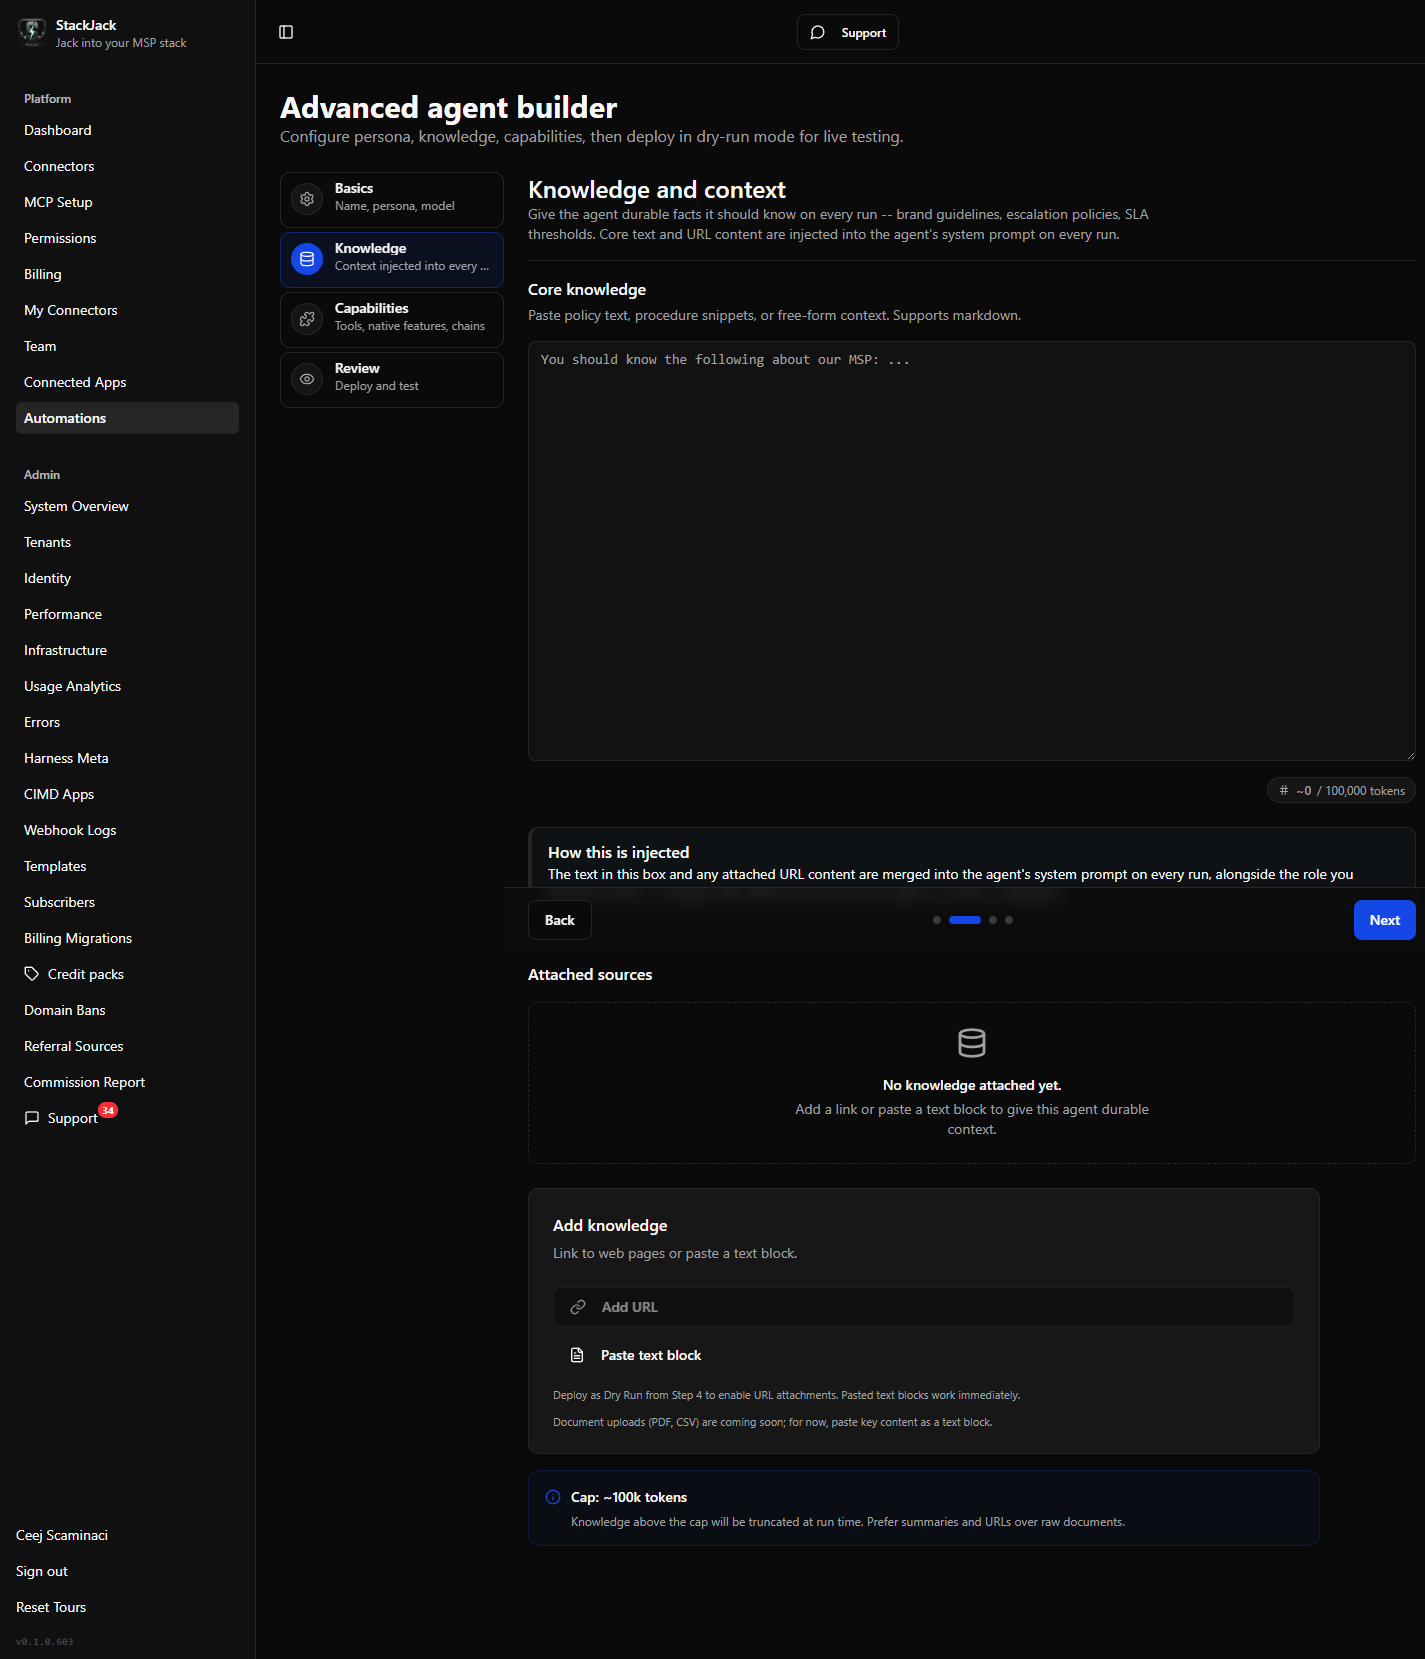Open the Basics step

pos(392,199)
